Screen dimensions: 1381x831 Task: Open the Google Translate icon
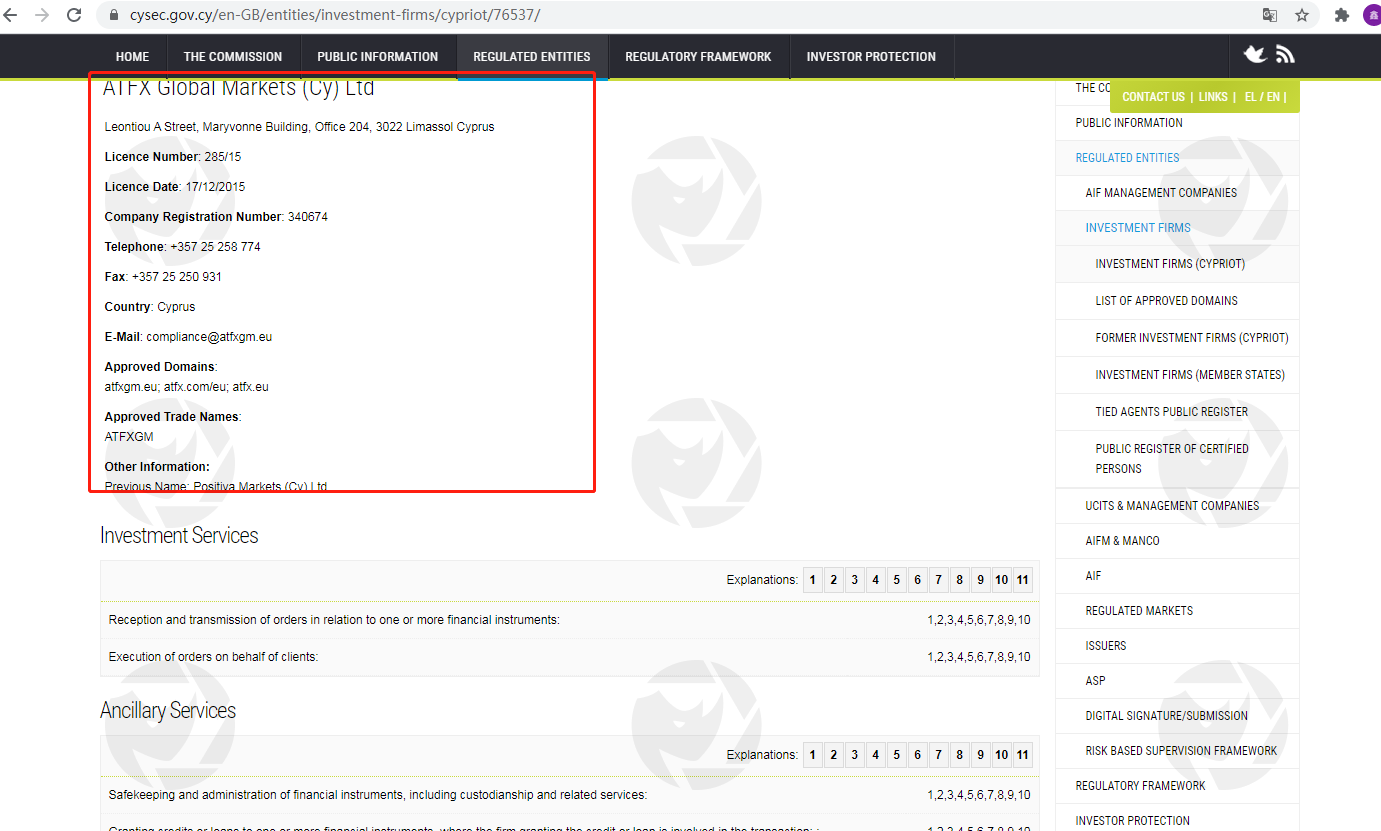[x=1269, y=15]
